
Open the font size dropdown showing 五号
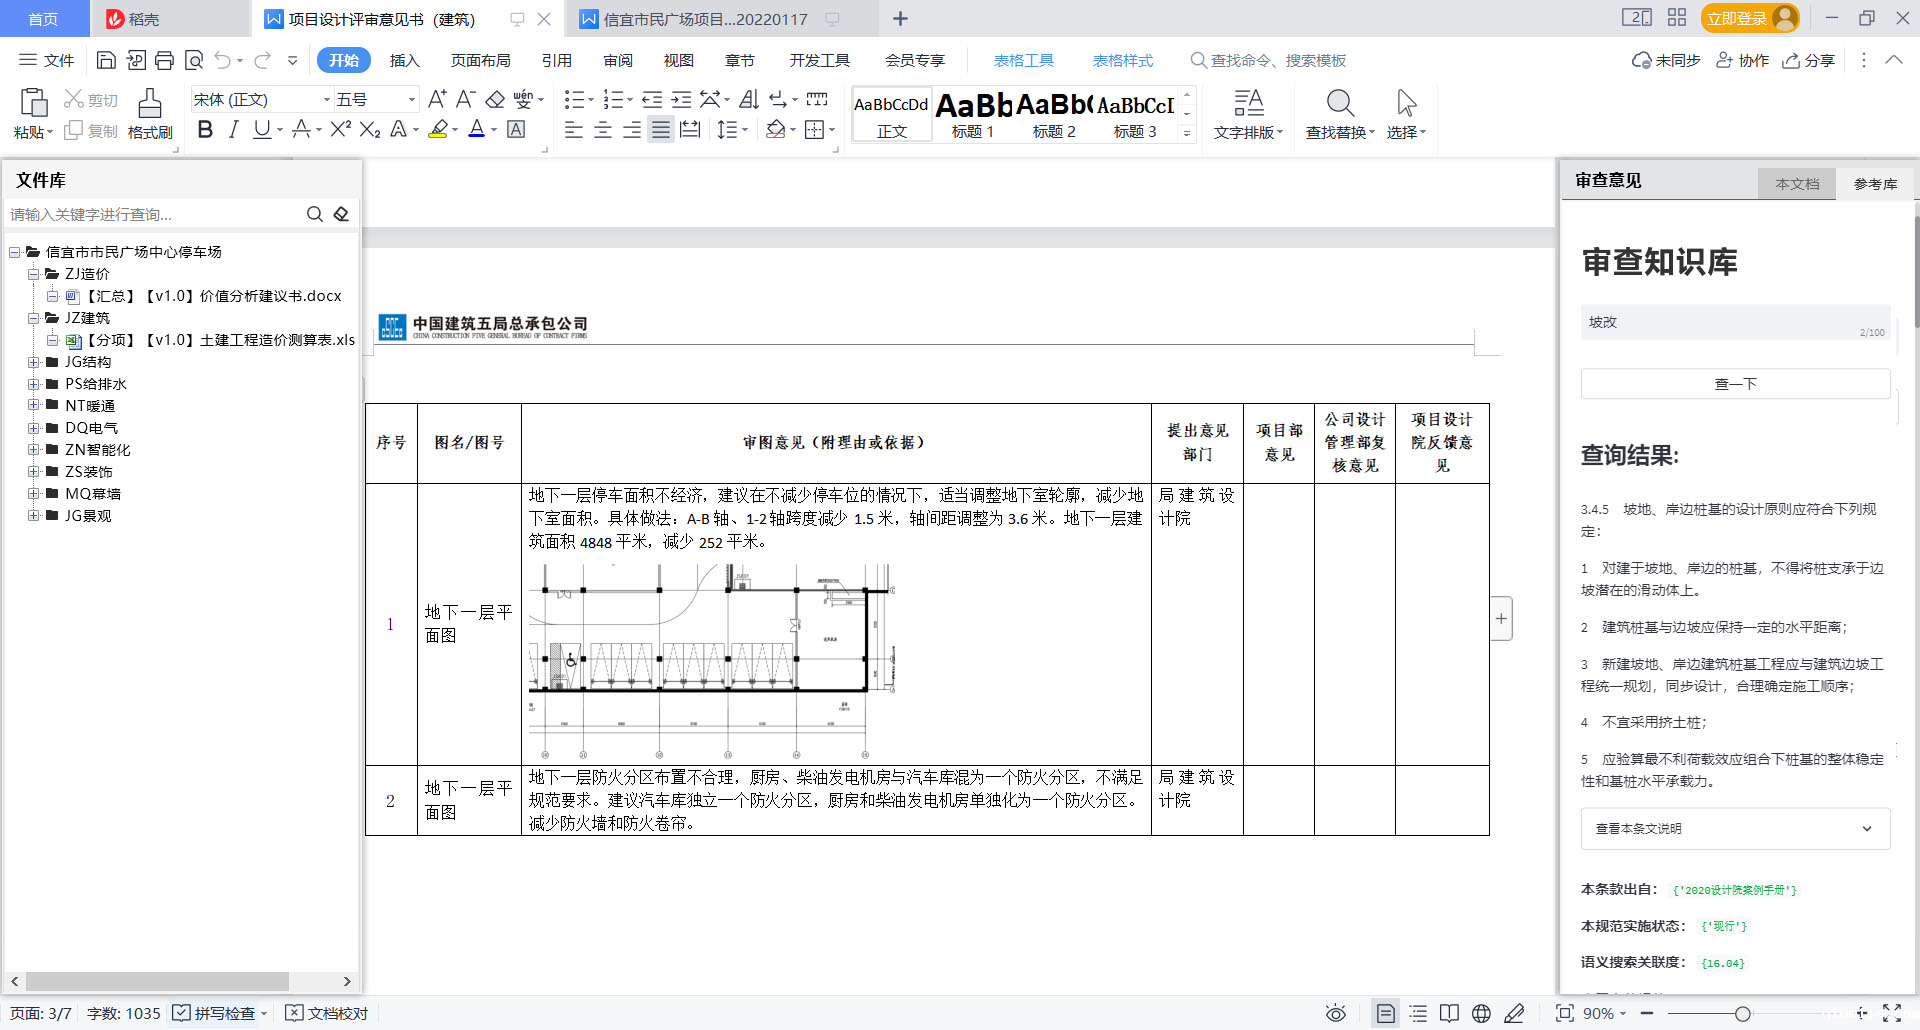(x=411, y=100)
